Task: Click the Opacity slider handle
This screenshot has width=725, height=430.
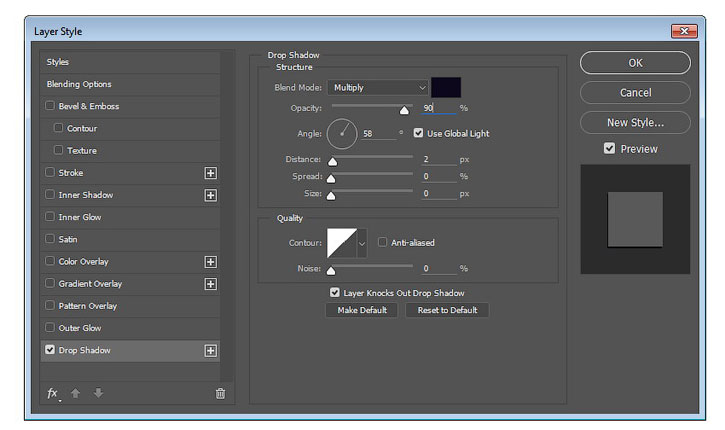Action: (x=404, y=110)
